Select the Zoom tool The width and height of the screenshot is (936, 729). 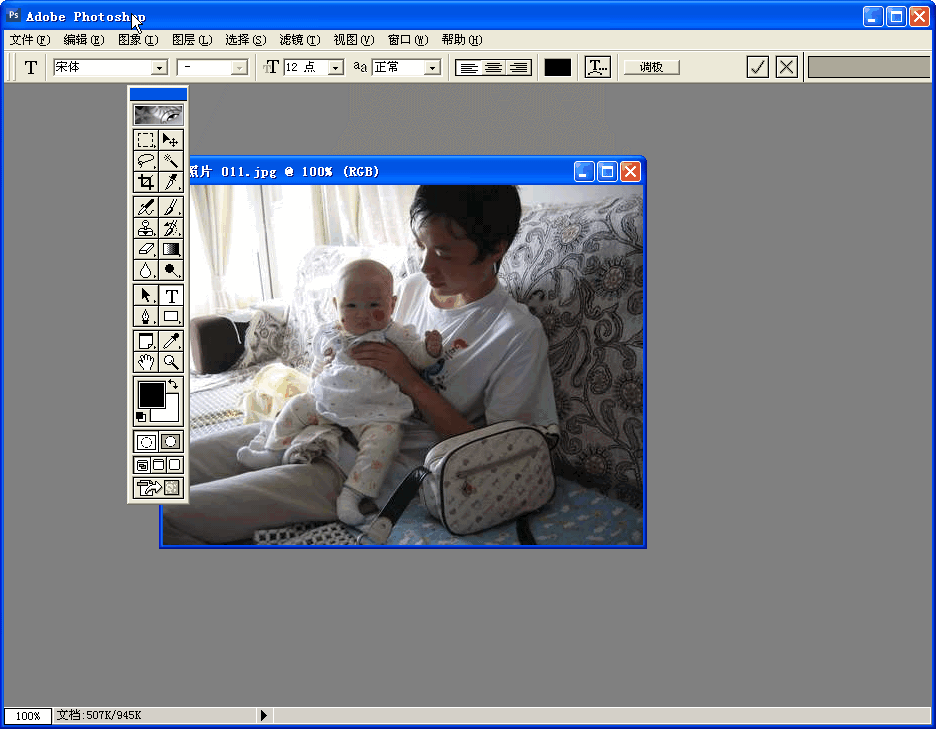[x=171, y=362]
